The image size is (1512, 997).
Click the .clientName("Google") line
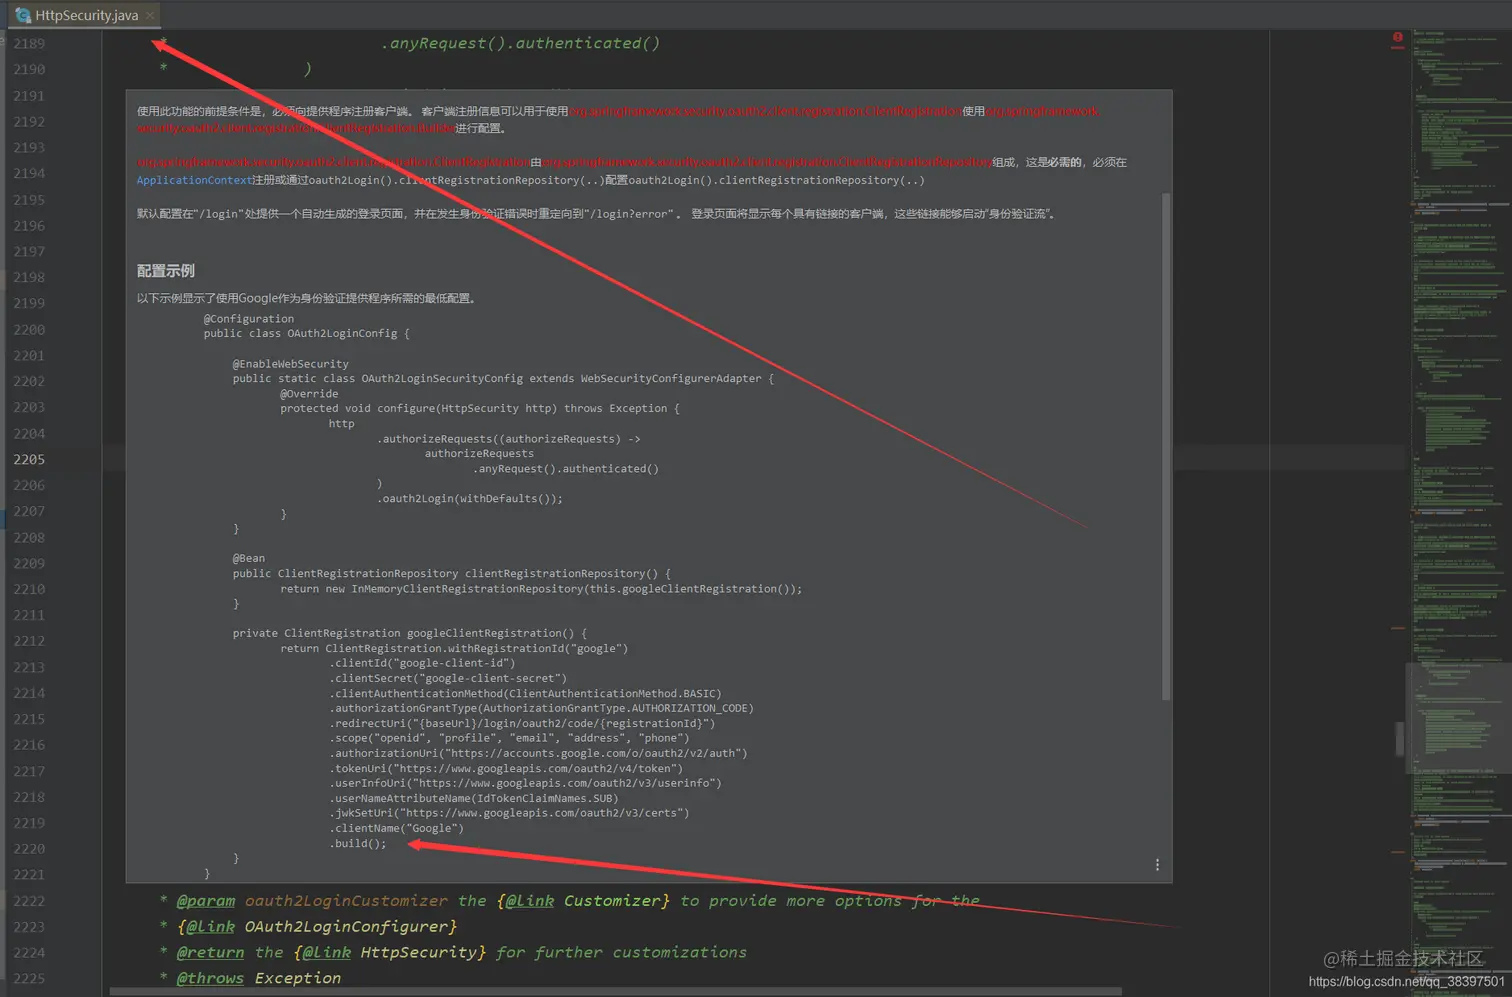tap(397, 828)
